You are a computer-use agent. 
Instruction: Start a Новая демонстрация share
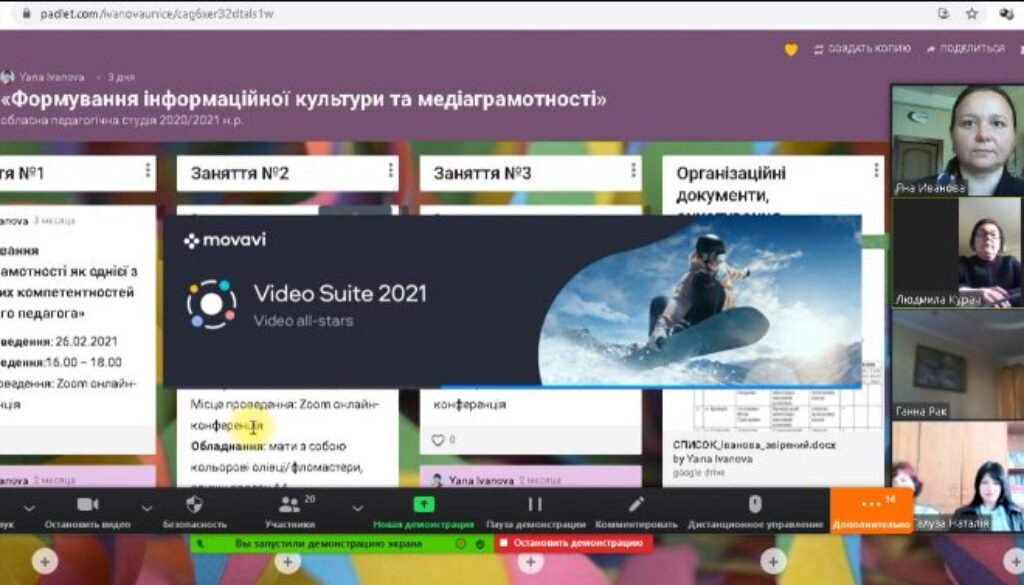[423, 511]
